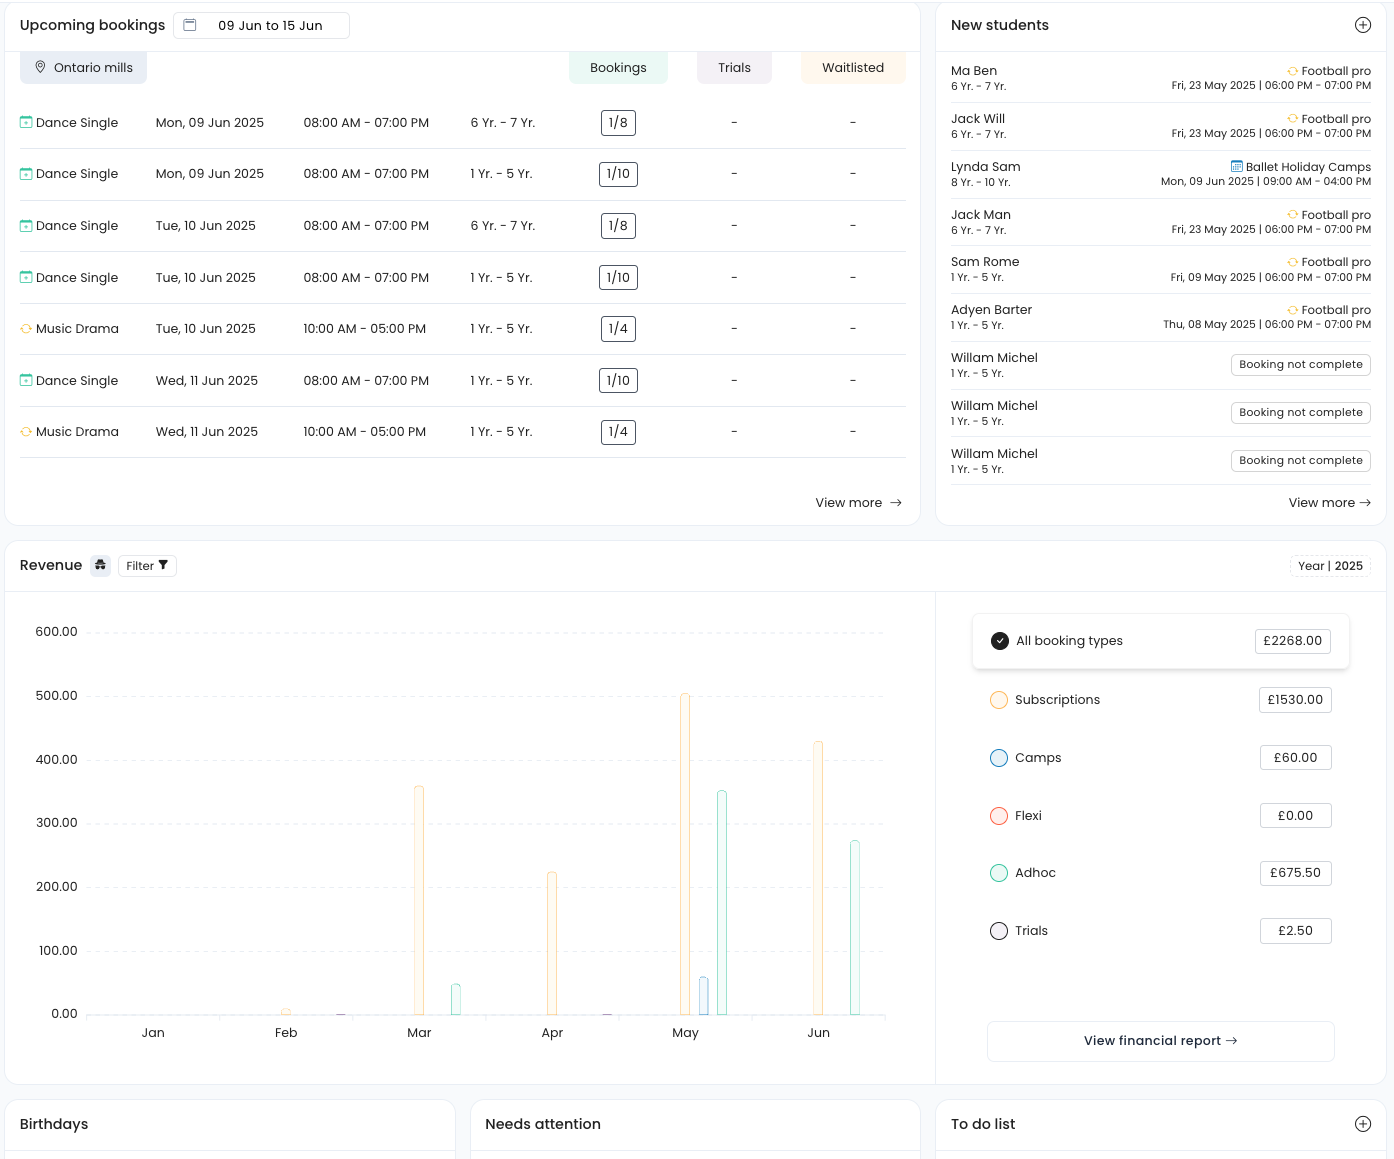Click recurring icon of Wed 11 Jun Music Drama
The width and height of the screenshot is (1394, 1159).
click(x=26, y=432)
